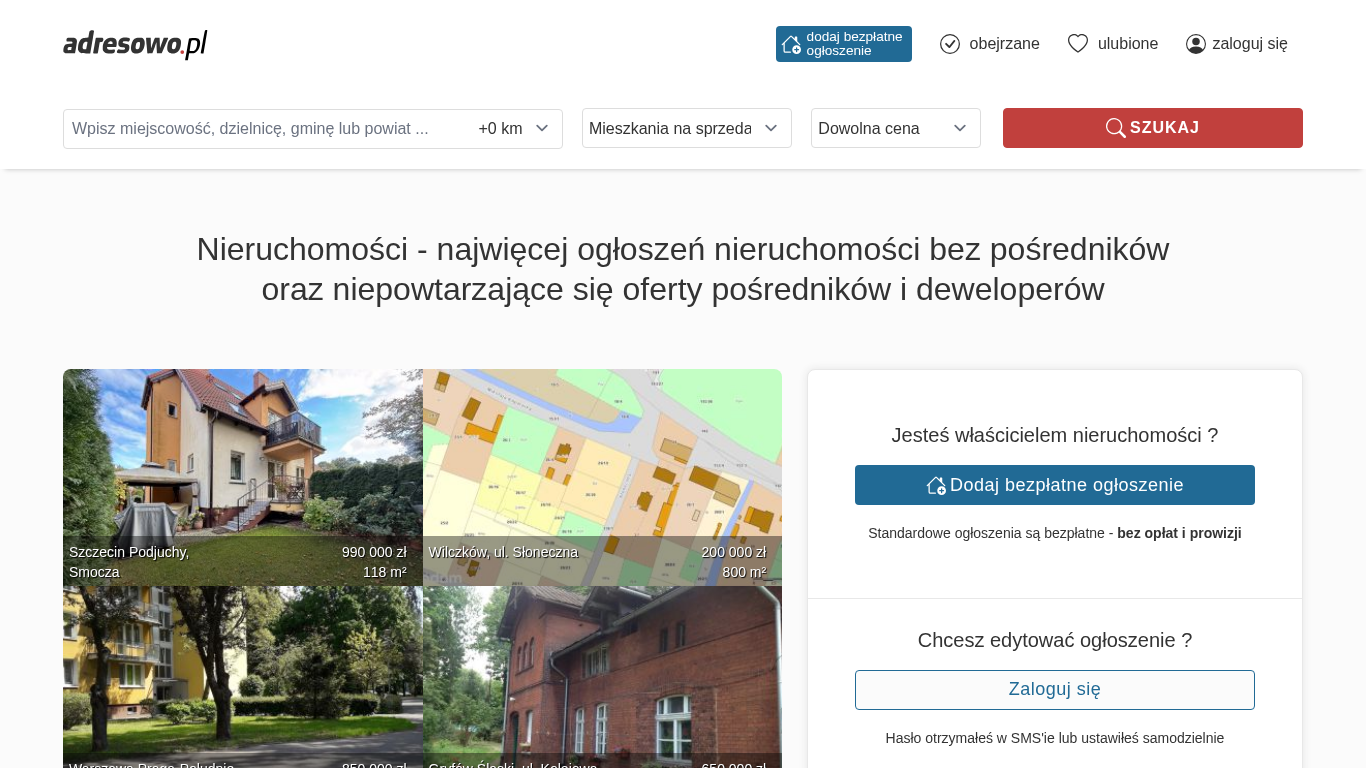1366x768 pixels.
Task: Click house icon in Dodaj bezpłatne ogłoszenie button
Action: coord(936,485)
